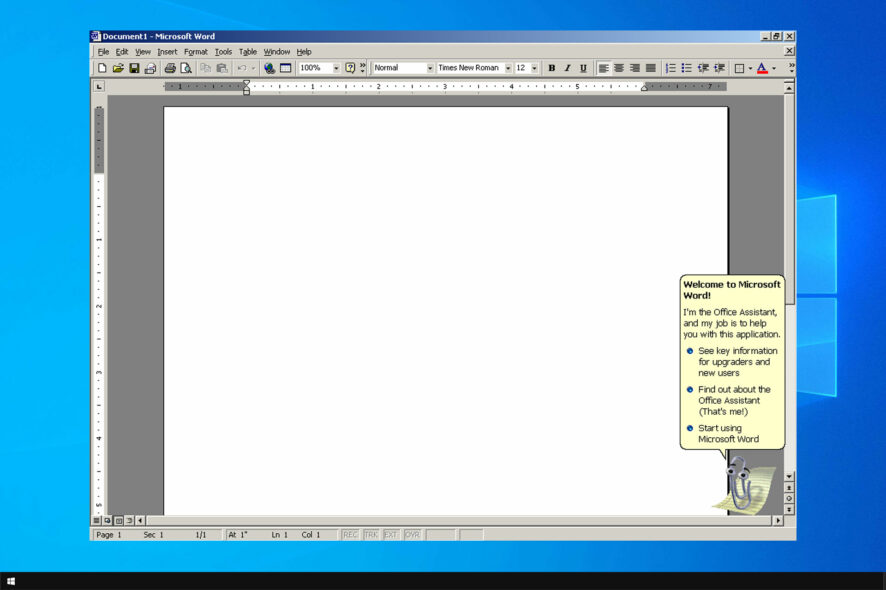Viewport: 886px width, 590px height.
Task: Click the Undo arrow icon
Action: coord(242,68)
